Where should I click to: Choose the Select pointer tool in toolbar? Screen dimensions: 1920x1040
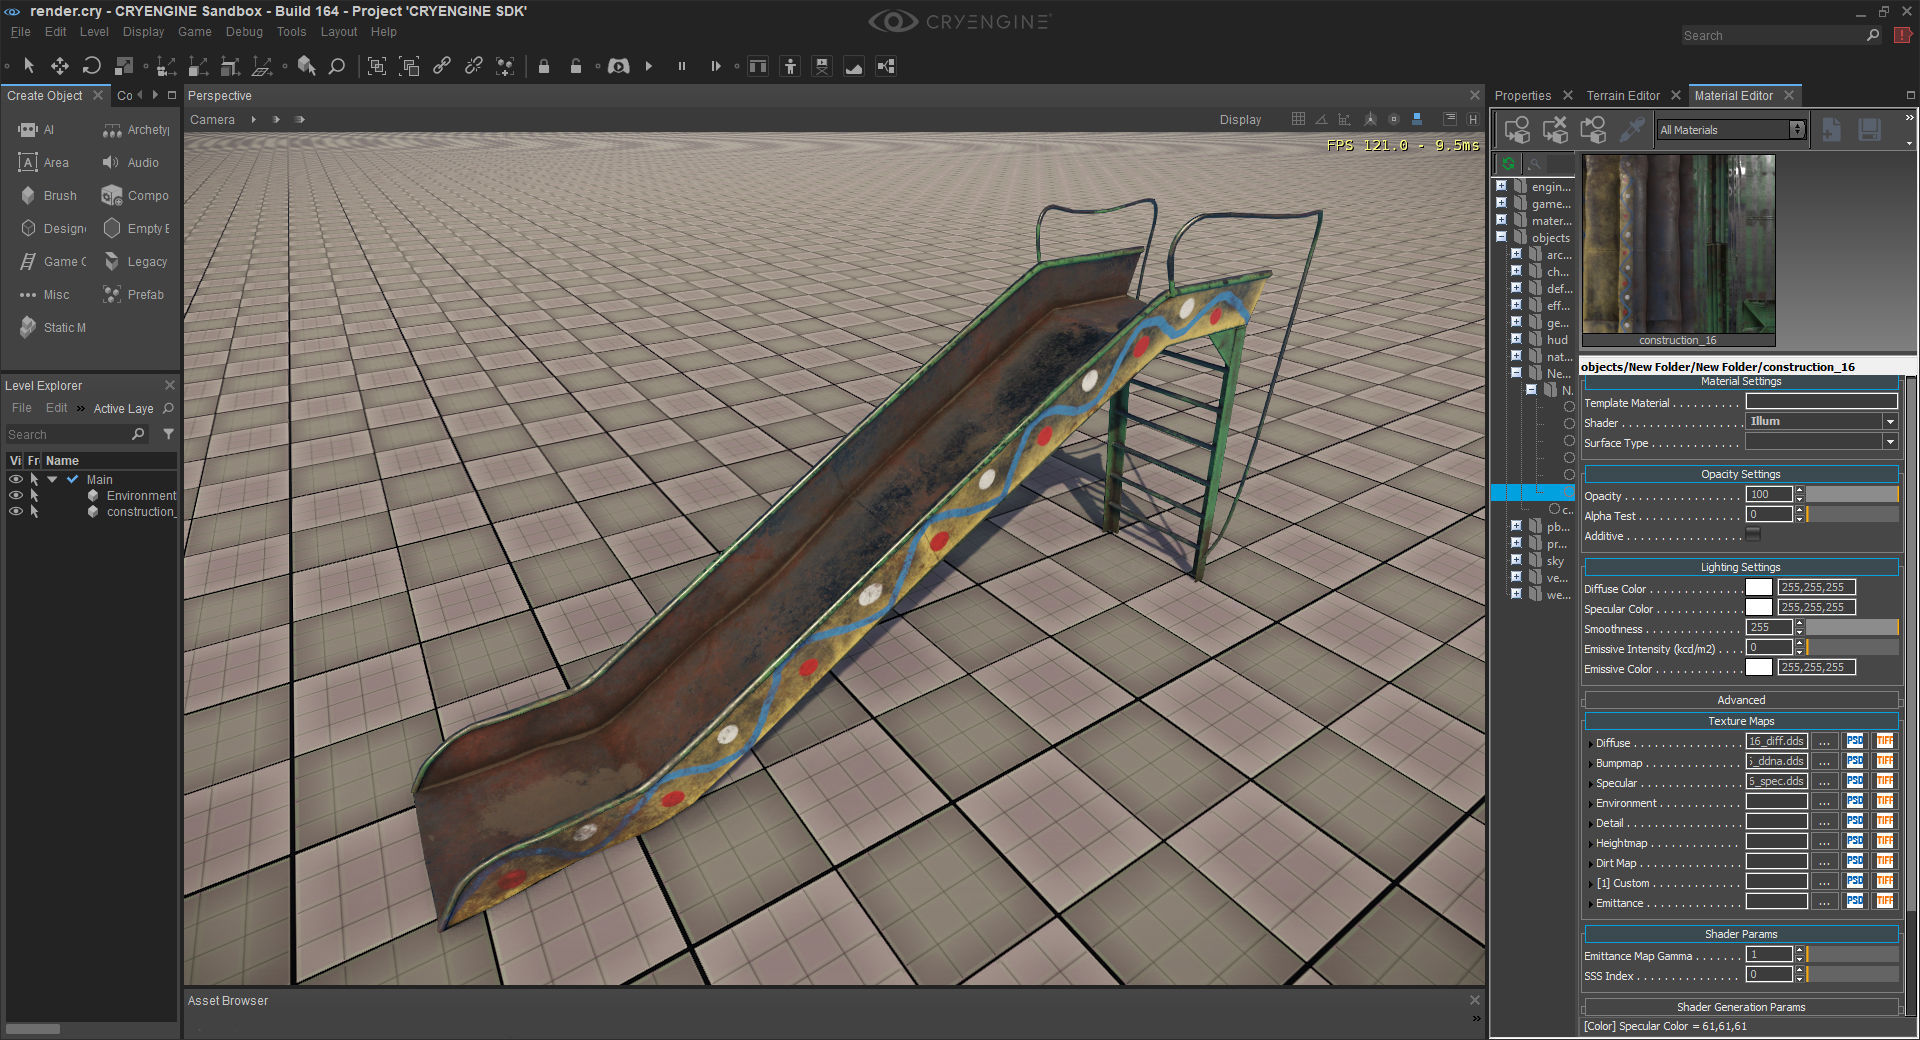28,66
